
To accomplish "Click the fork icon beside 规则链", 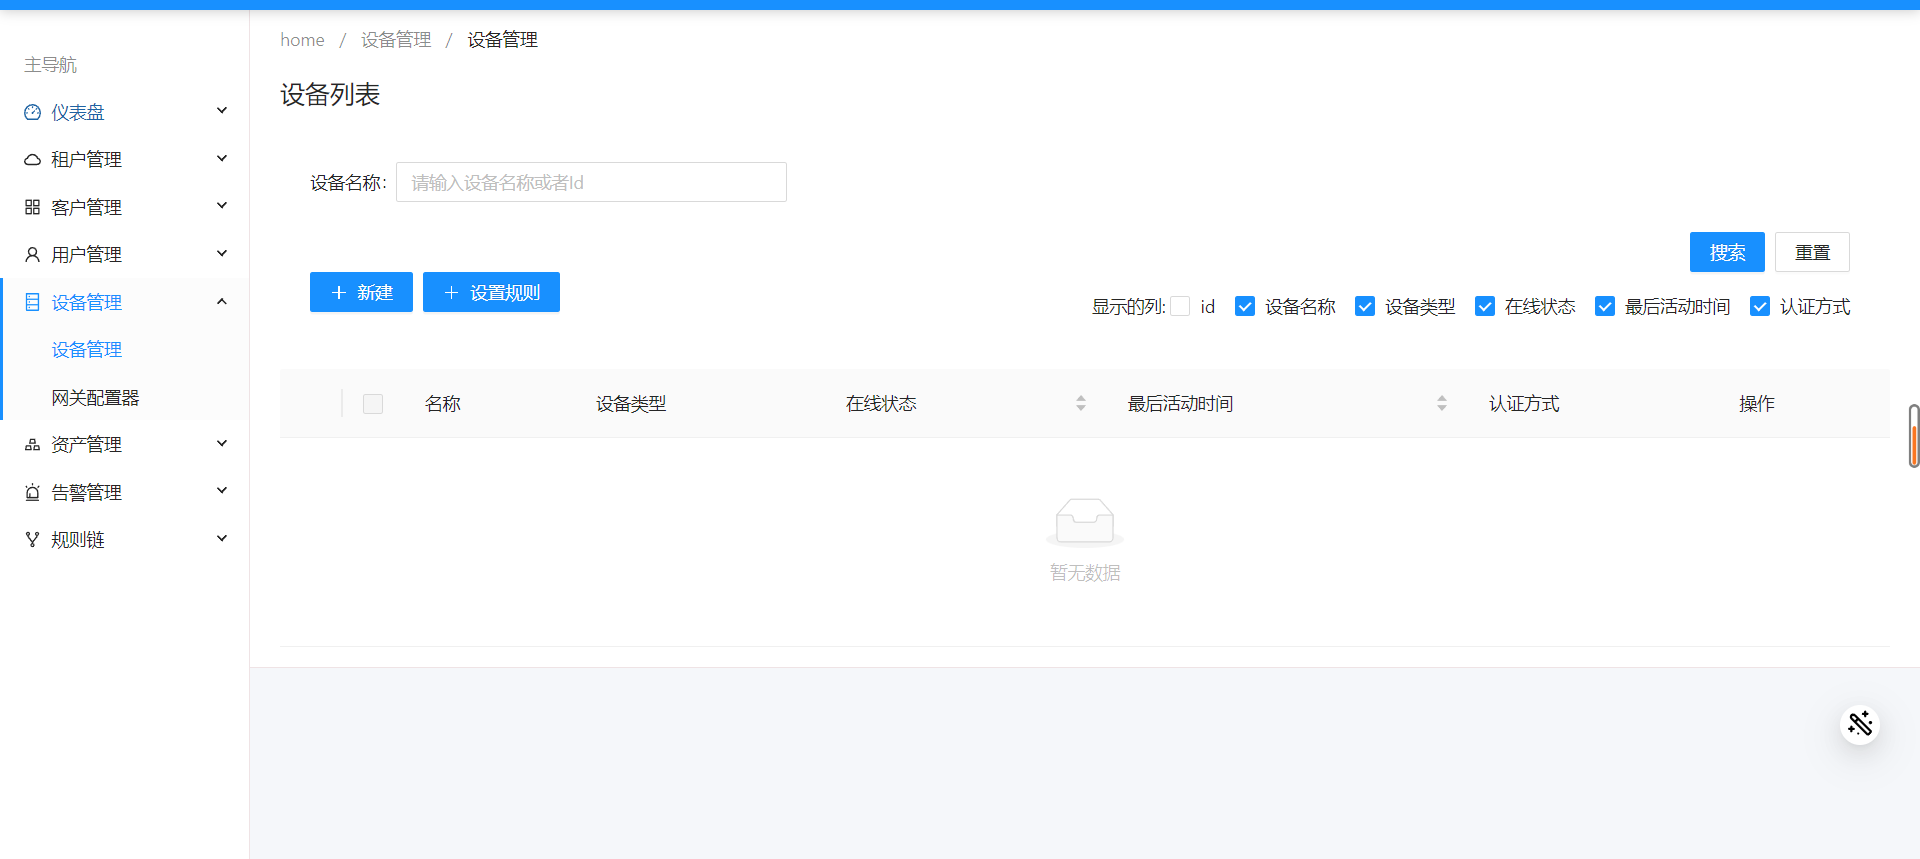I will point(32,540).
